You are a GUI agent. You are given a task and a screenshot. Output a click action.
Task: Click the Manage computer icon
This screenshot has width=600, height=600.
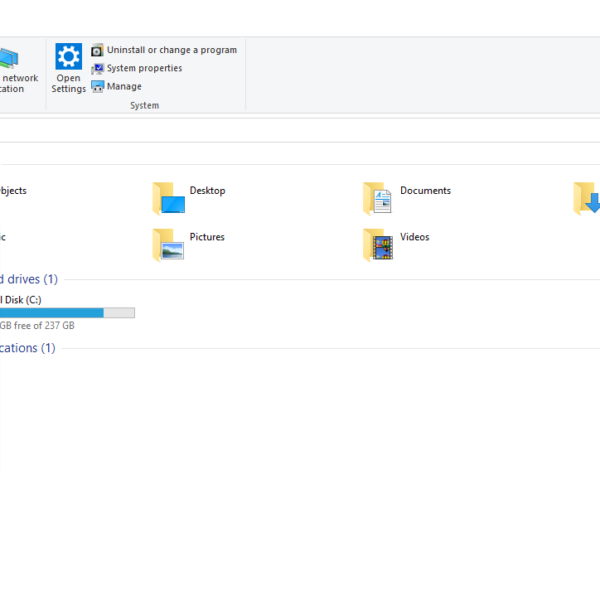97,86
